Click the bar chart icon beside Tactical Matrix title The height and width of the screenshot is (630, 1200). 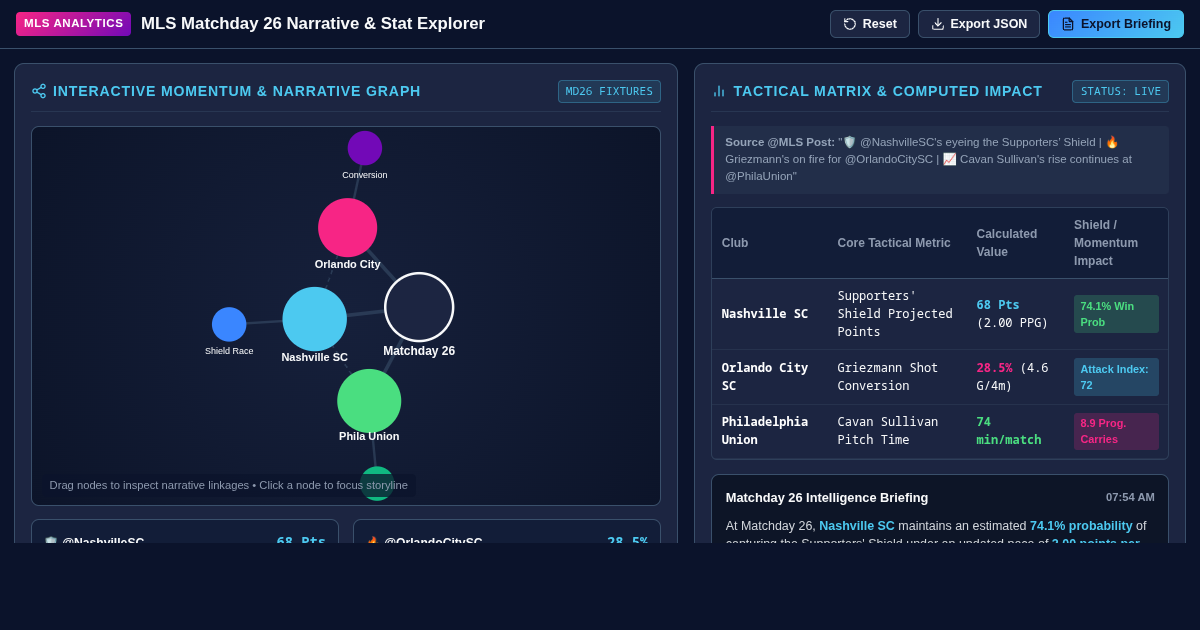[x=719, y=91]
